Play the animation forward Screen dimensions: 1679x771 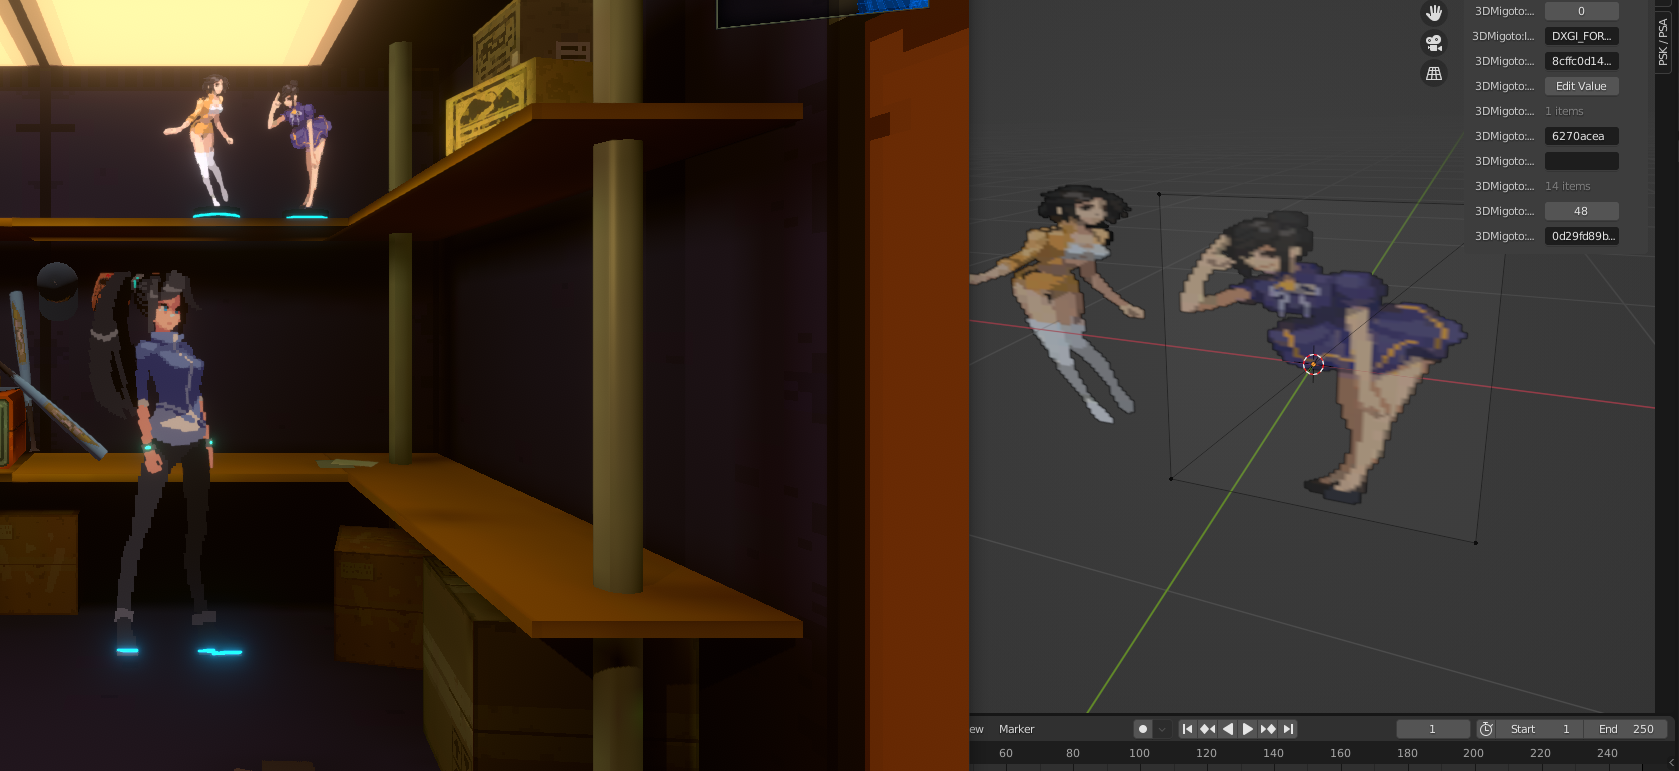click(1248, 729)
